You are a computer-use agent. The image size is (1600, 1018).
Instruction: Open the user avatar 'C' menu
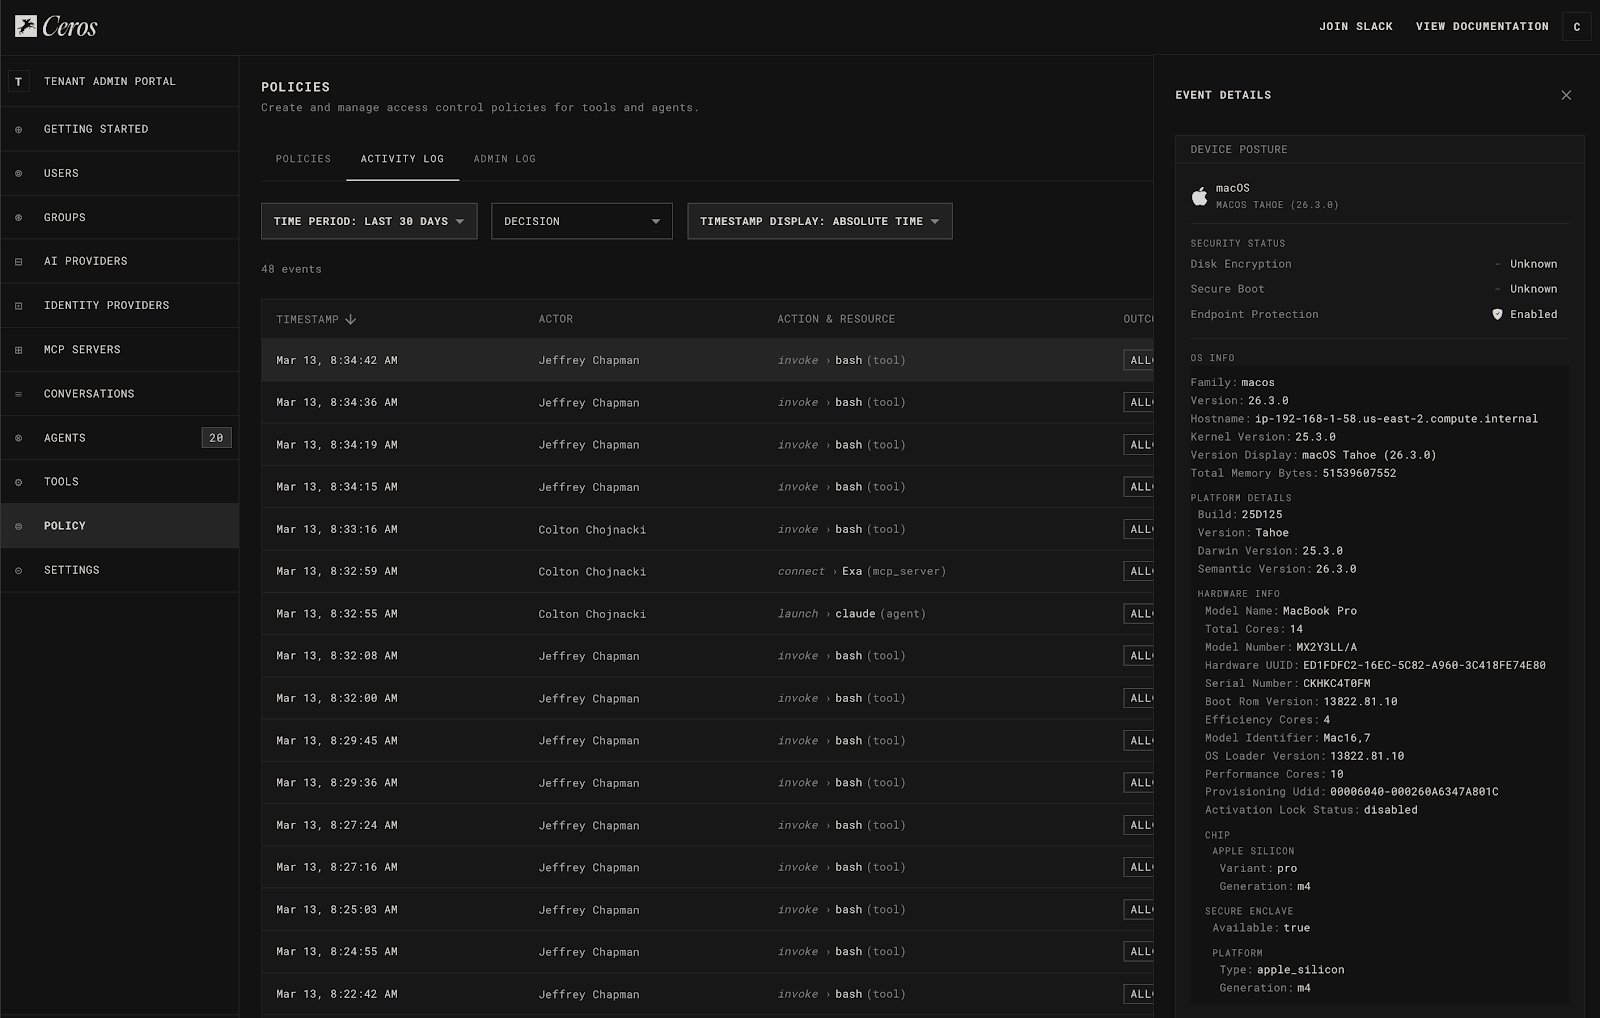click(x=1576, y=27)
